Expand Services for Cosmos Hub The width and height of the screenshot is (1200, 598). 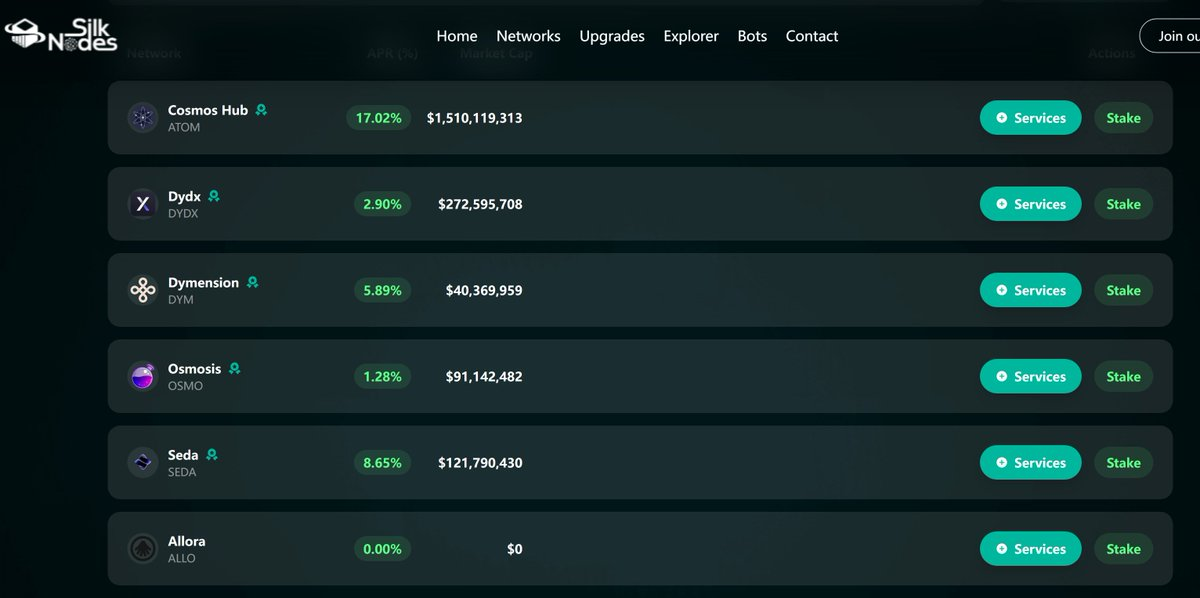coord(1030,118)
